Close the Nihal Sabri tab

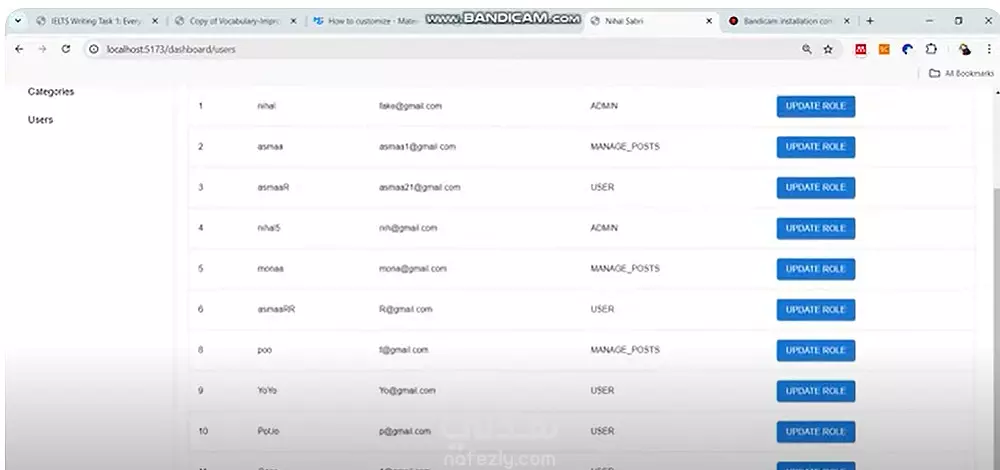tap(709, 21)
